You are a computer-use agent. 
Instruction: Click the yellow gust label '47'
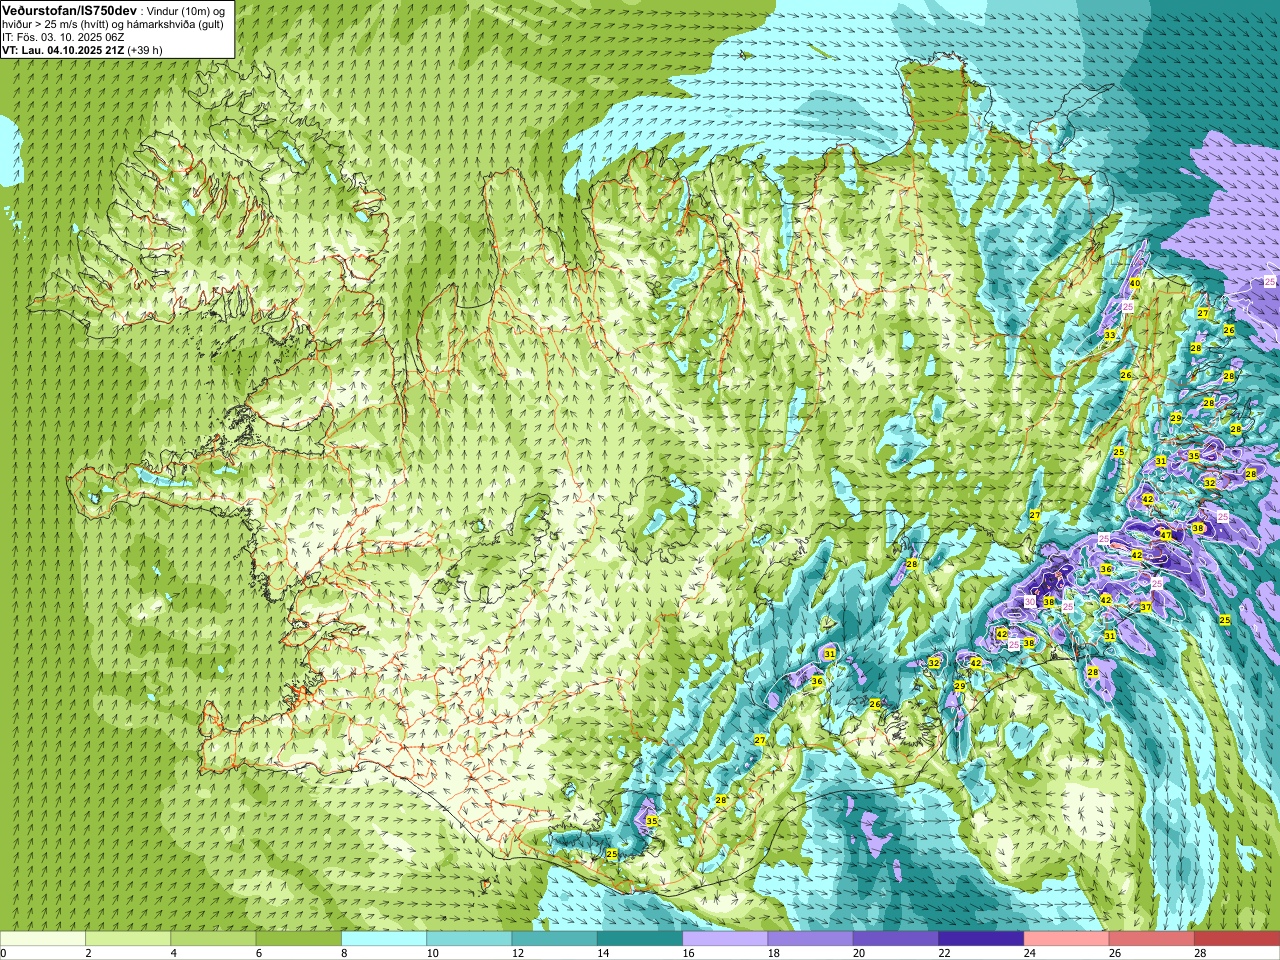pos(1166,535)
